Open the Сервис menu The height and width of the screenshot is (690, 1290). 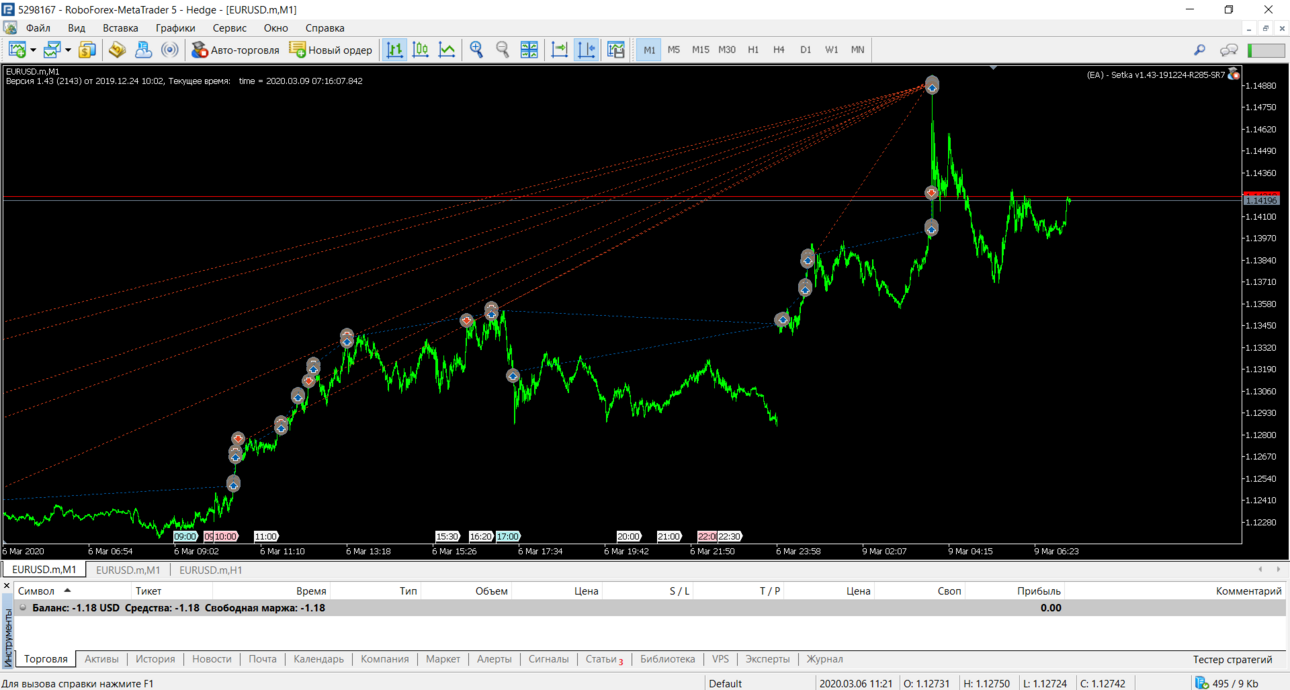(229, 28)
